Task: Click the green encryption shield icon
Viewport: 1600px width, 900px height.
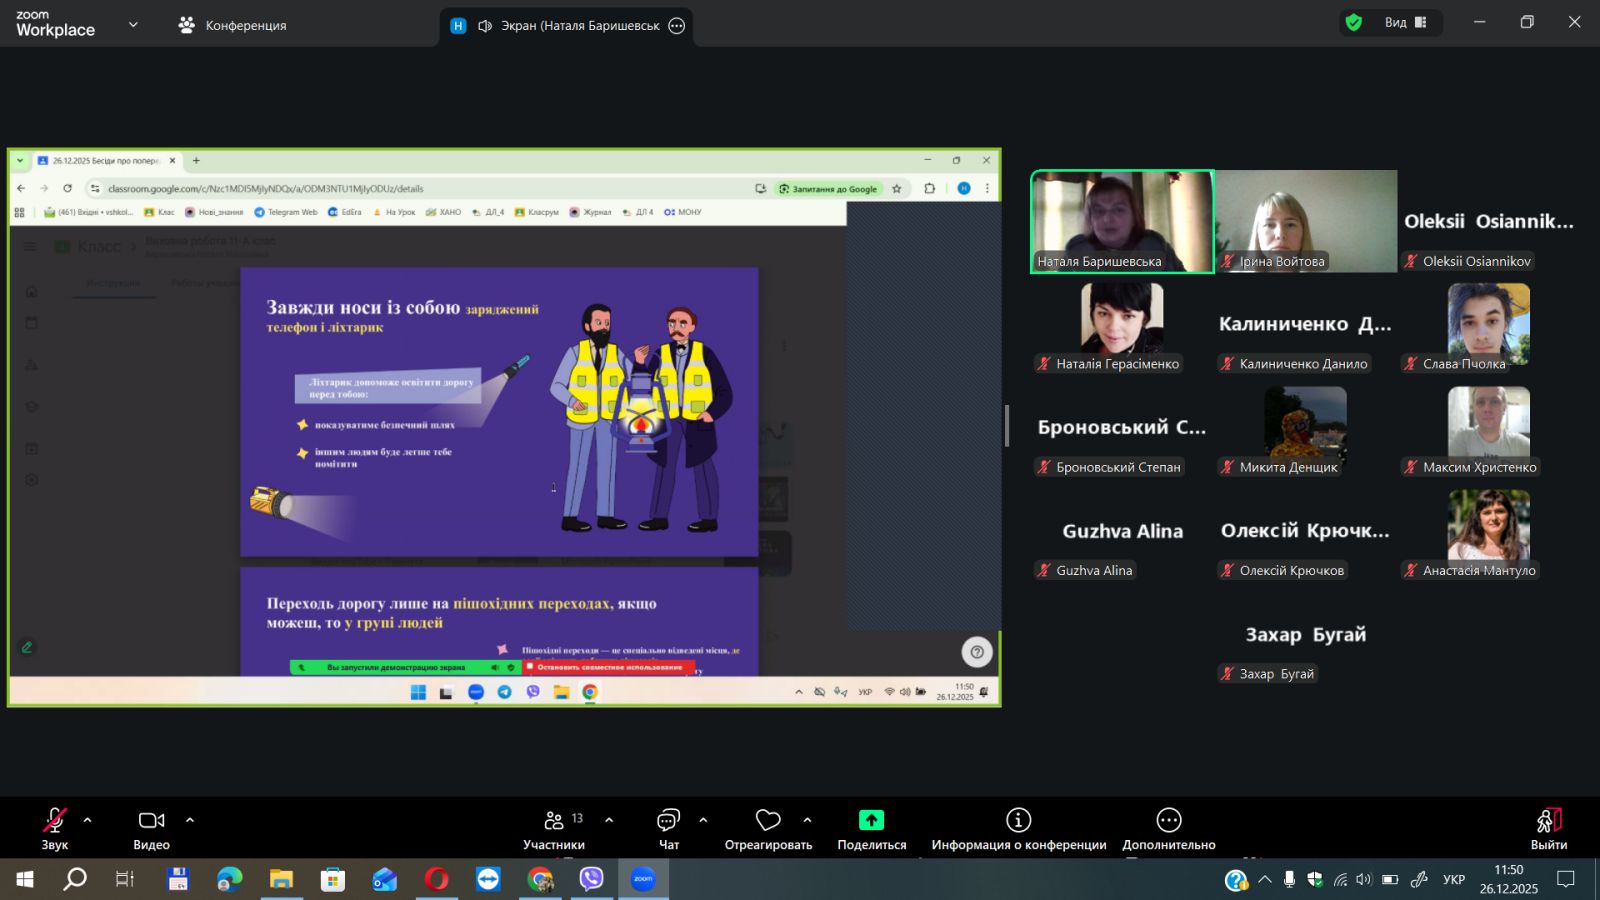Action: [1354, 23]
